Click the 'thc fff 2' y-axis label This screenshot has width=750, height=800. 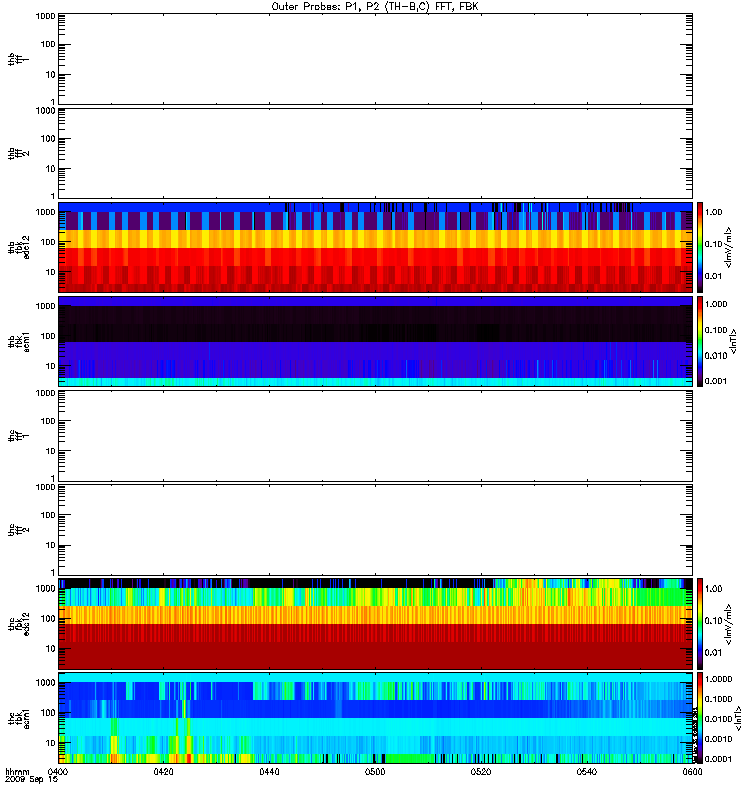[x=19, y=530]
